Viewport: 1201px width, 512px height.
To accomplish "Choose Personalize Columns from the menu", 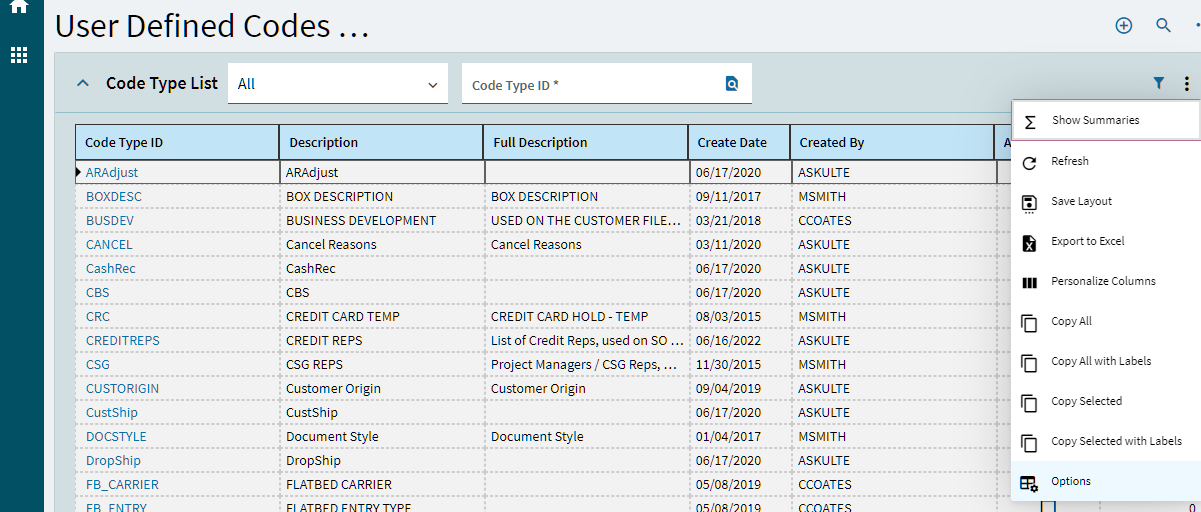I will (1102, 281).
